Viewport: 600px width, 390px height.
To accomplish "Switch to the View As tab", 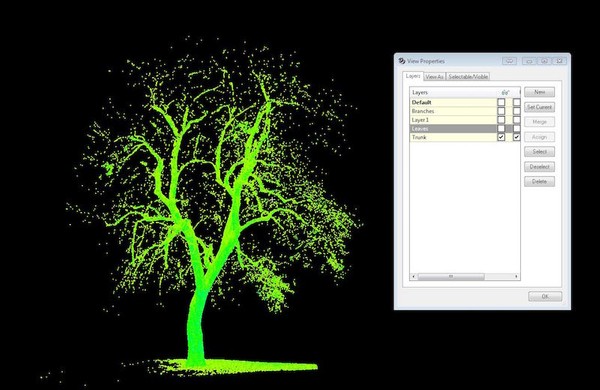I will click(434, 77).
